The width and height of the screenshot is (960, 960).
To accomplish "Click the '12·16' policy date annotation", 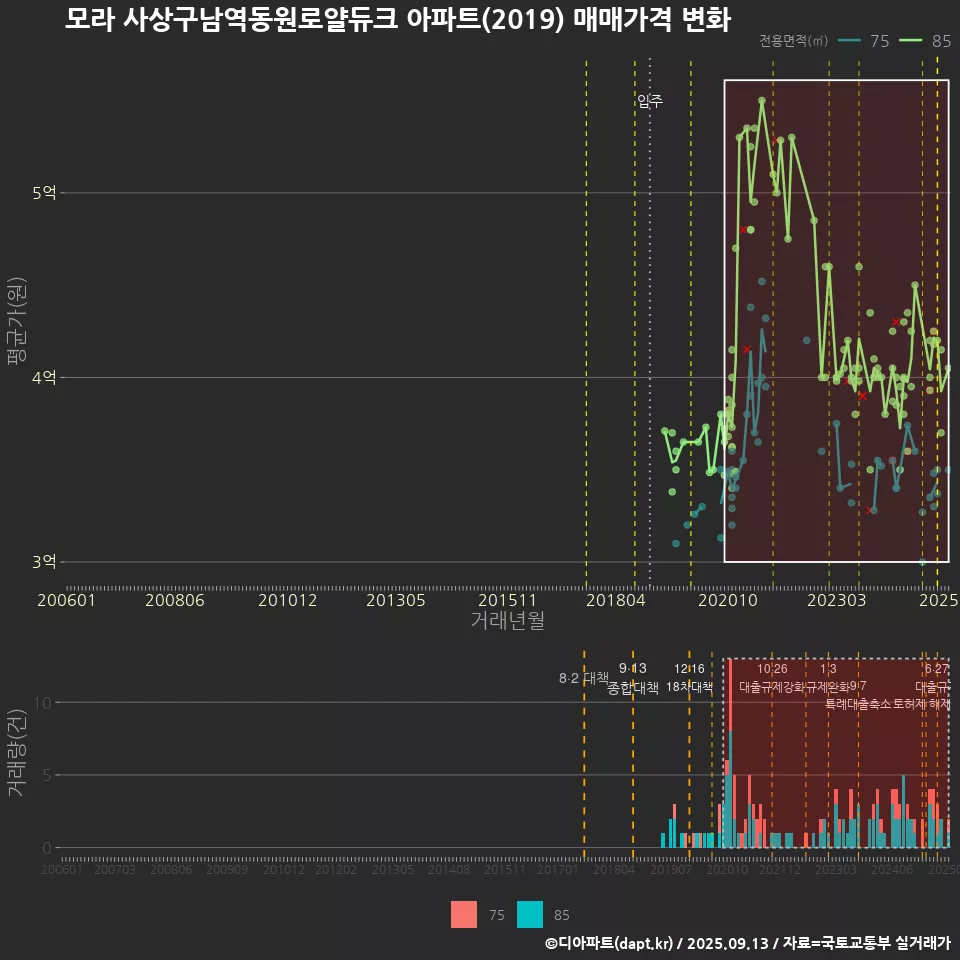I will pyautogui.click(x=689, y=669).
